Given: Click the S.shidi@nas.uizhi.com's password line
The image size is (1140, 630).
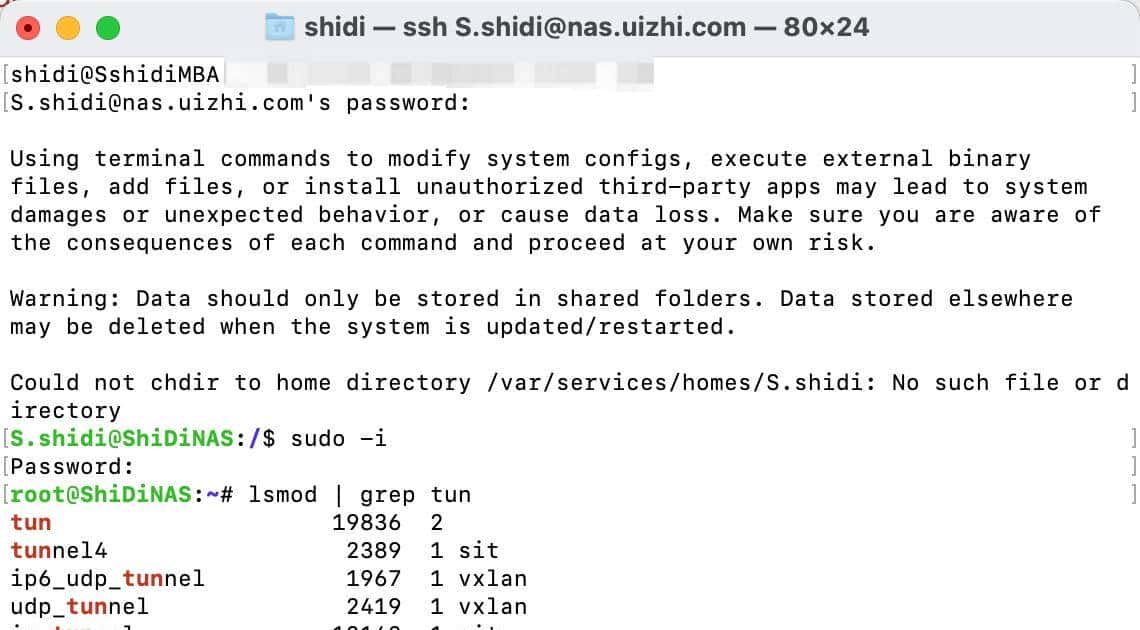Looking at the screenshot, I should pos(240,103).
